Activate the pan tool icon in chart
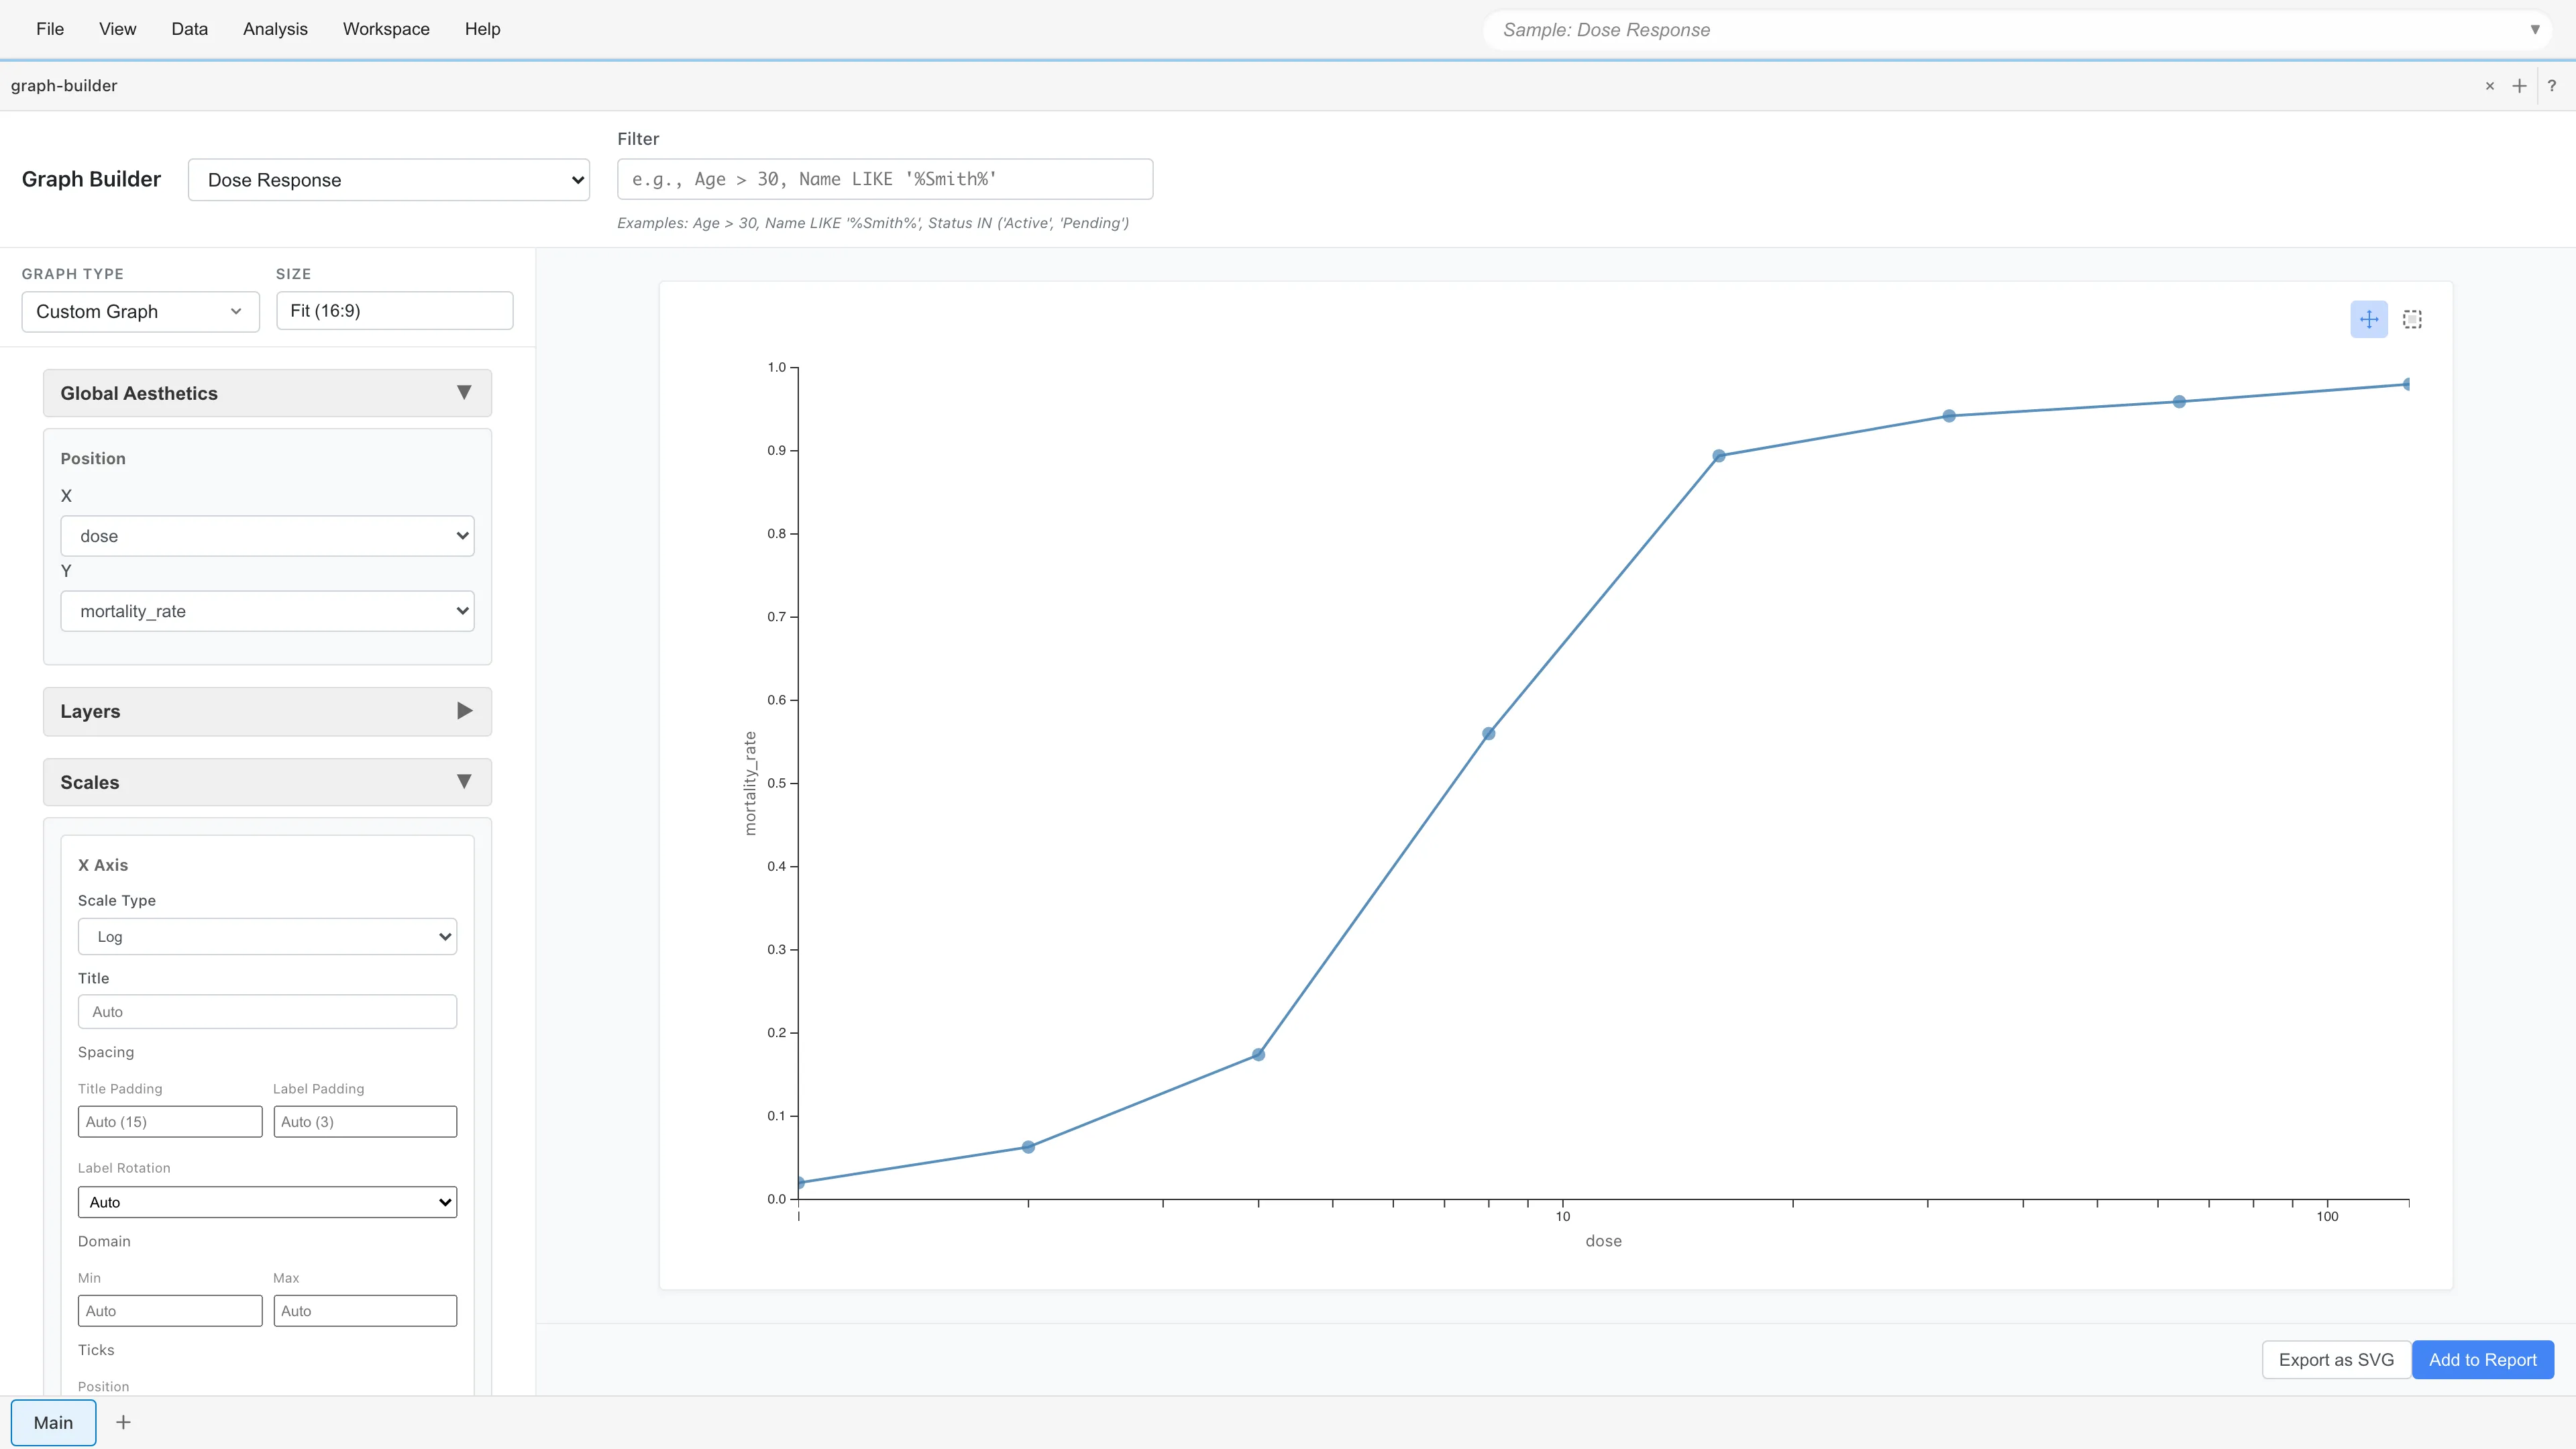 click(x=2368, y=319)
